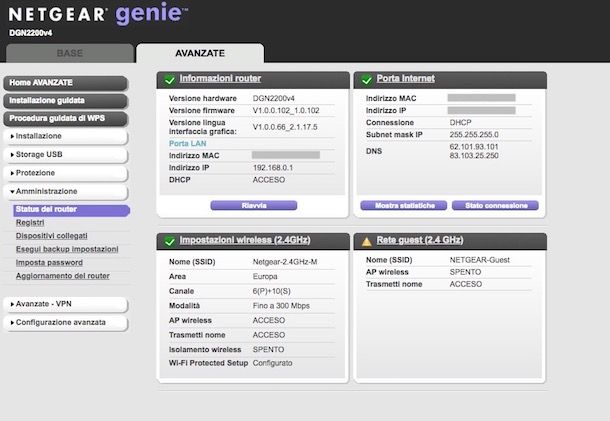The width and height of the screenshot is (610, 421).
Task: Click guest SSID NETGEAR-Guest
Action: pyautogui.click(x=480, y=260)
